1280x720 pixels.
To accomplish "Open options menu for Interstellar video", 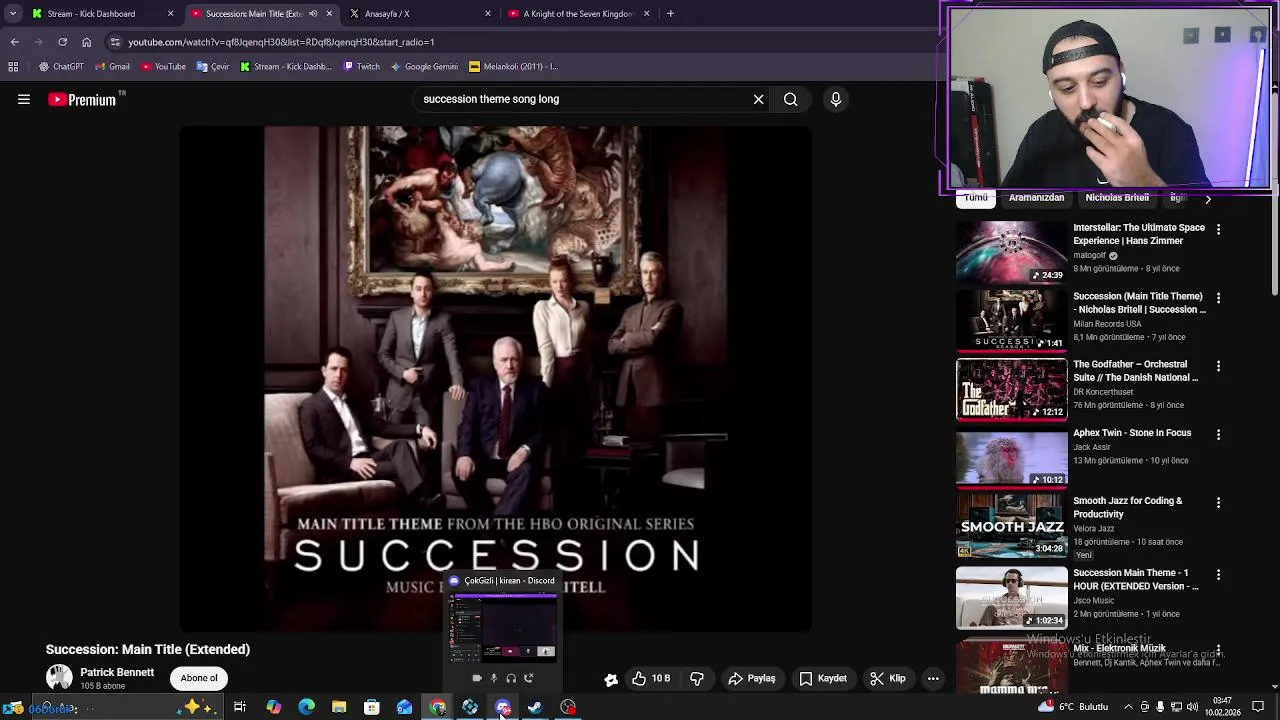I will tap(1218, 230).
